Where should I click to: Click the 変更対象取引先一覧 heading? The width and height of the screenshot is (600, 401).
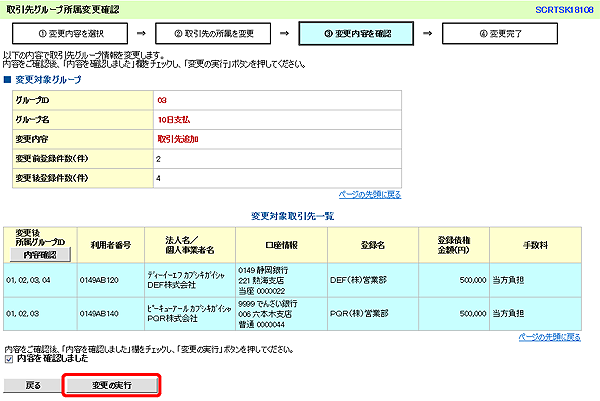coord(293,216)
